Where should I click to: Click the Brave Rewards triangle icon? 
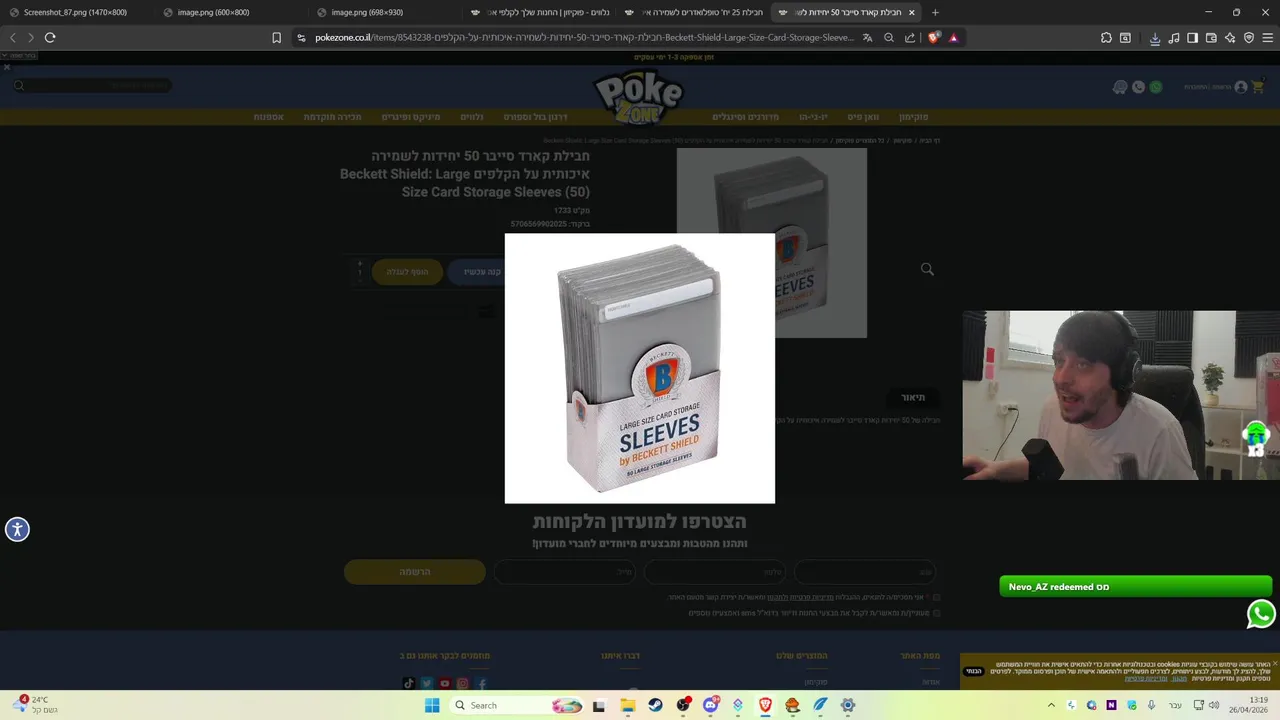(953, 38)
